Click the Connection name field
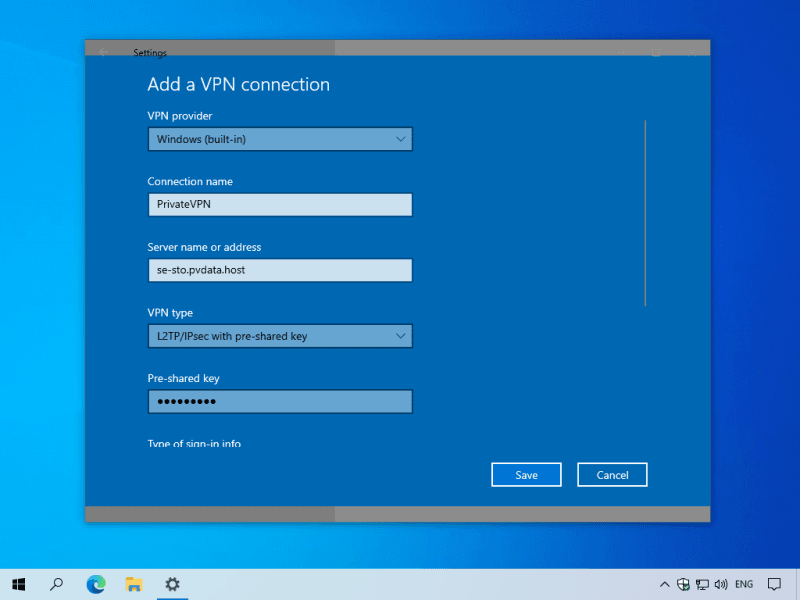 (280, 204)
